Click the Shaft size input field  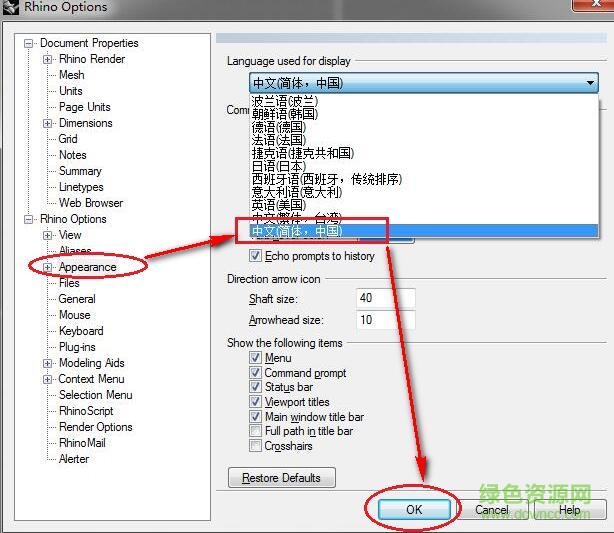click(385, 298)
